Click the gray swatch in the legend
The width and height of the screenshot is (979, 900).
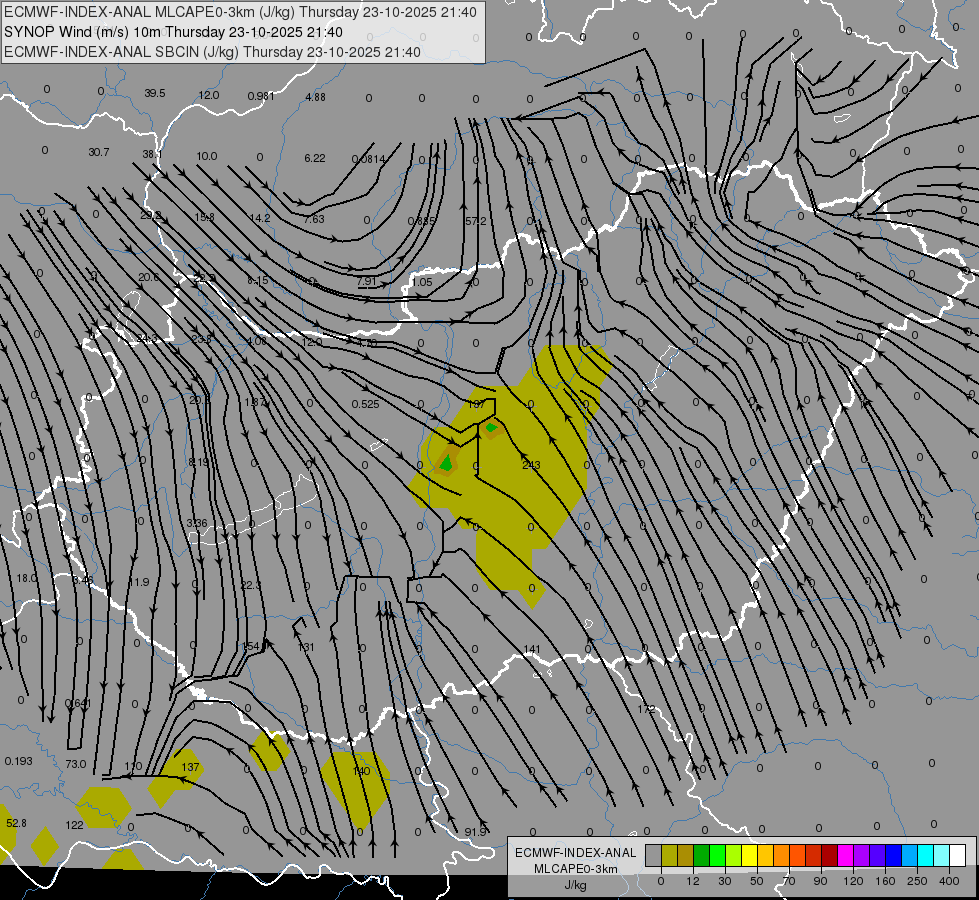click(x=653, y=855)
